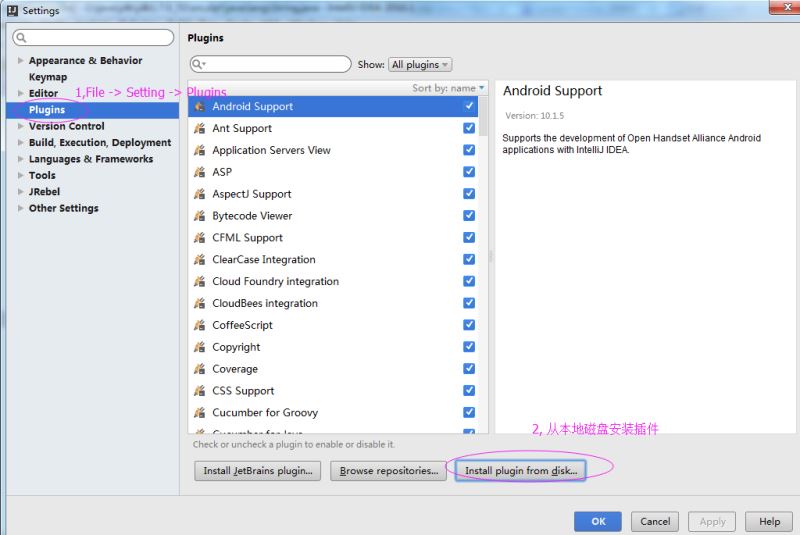
Task: Open the Other Settings category
Action: click(x=63, y=208)
